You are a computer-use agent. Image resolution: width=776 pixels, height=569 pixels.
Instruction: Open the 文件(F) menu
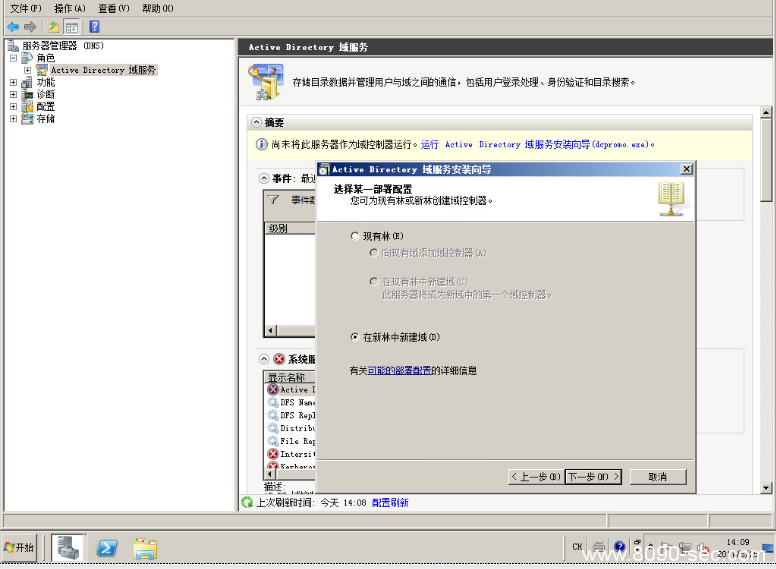coord(26,8)
